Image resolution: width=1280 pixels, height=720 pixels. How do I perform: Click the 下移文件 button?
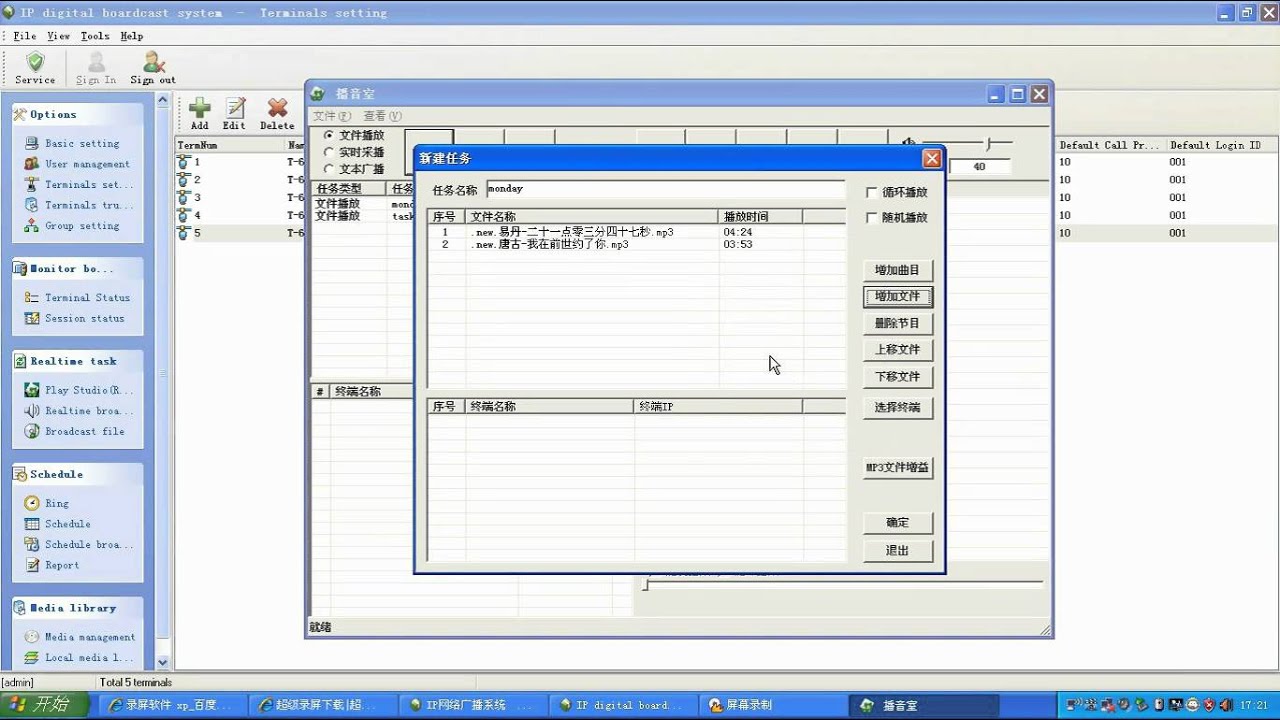[x=898, y=377]
